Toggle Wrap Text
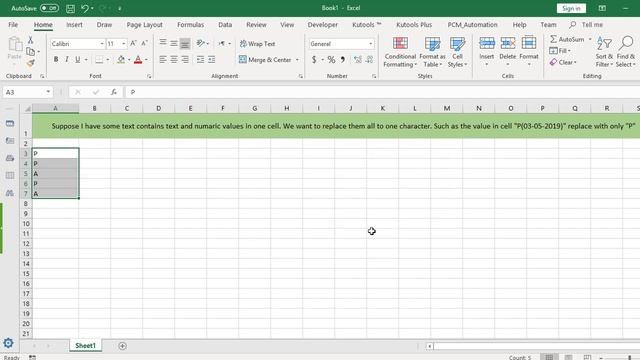Screen dimensions: 640x360 click(258, 44)
